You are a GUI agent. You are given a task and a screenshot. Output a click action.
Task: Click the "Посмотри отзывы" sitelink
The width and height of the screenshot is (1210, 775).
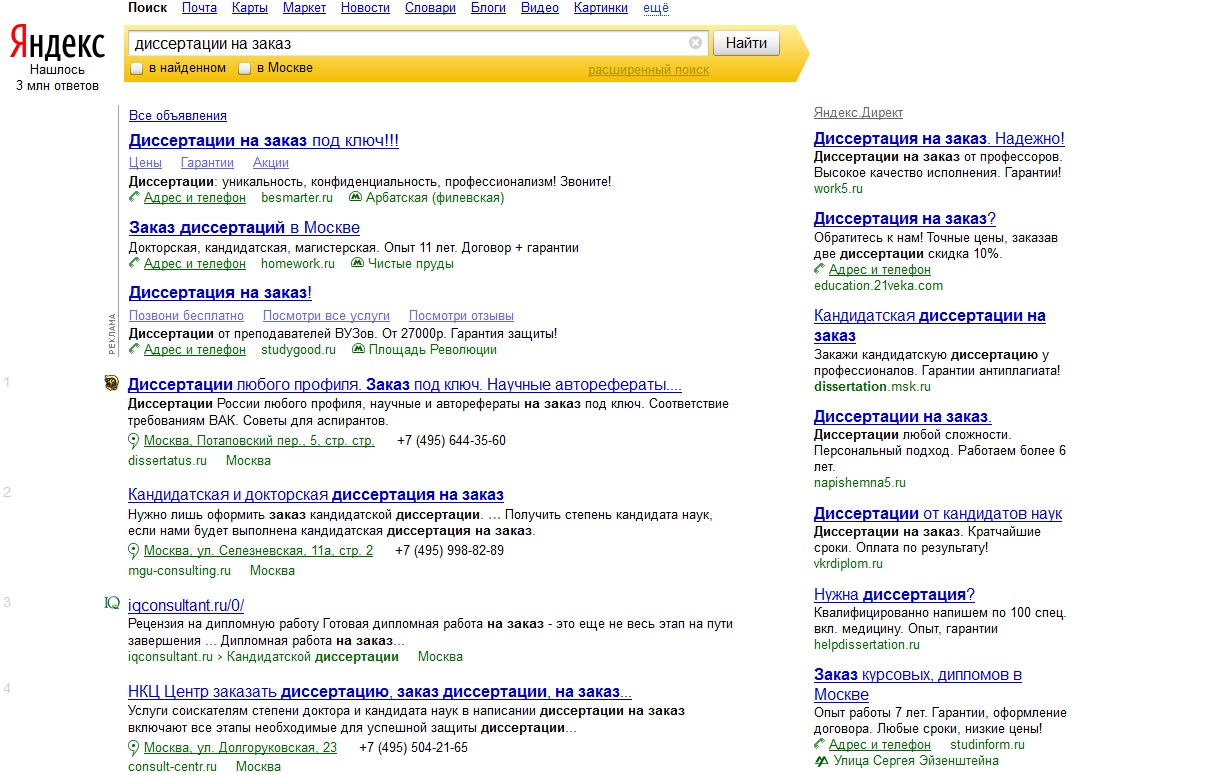(461, 315)
